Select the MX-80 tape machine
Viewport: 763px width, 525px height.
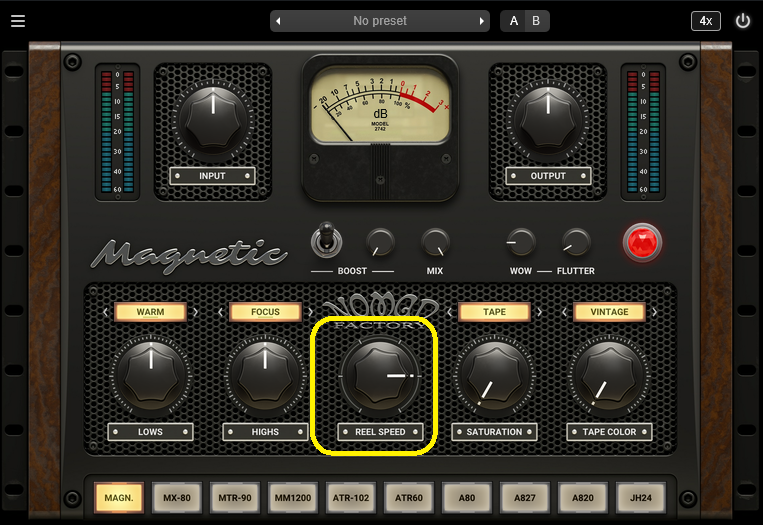tap(177, 498)
